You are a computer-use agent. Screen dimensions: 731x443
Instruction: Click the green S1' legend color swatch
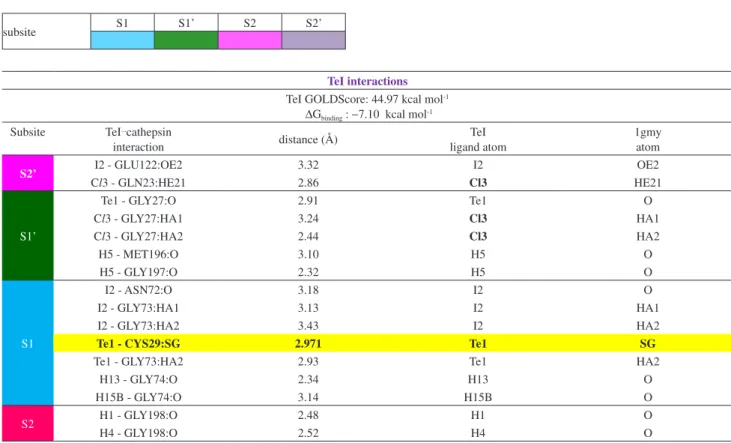186,40
